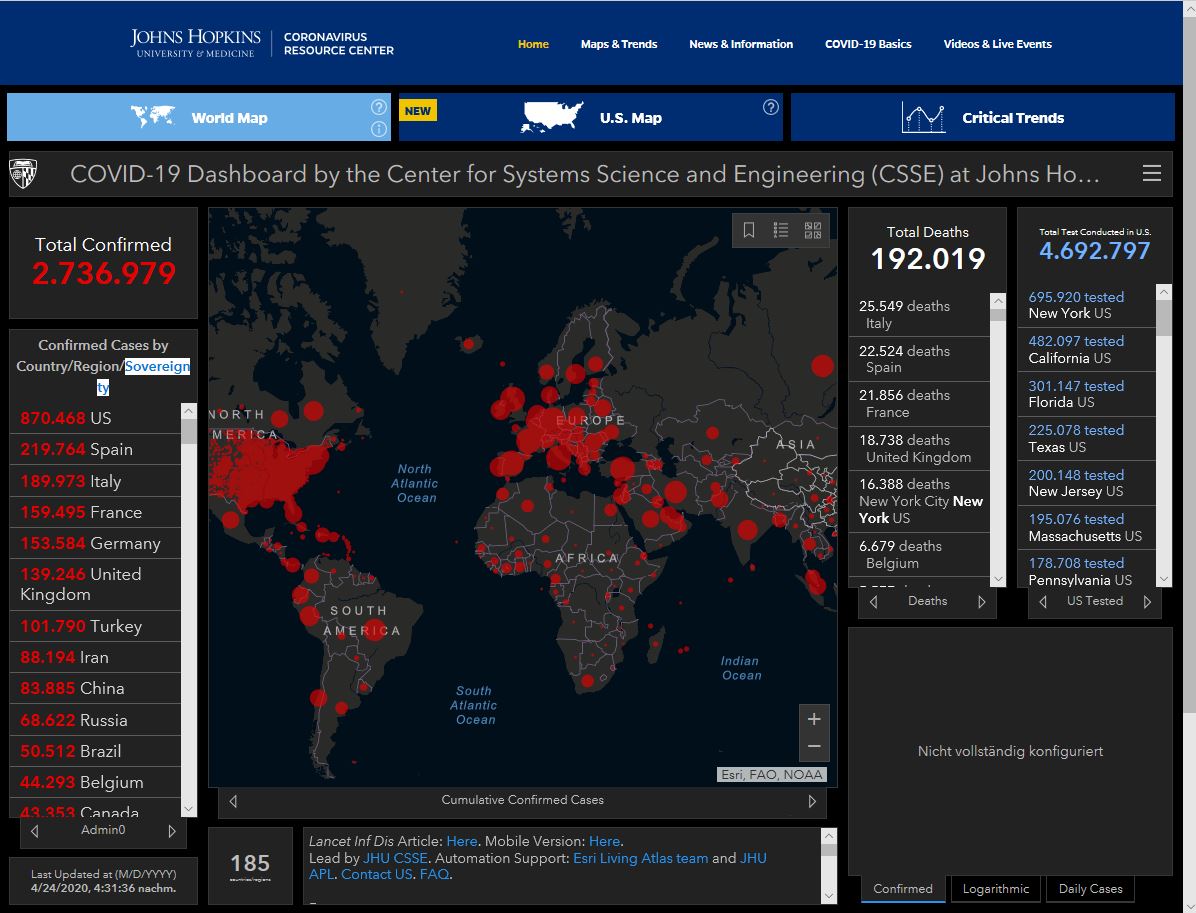
Task: Select '200.148 tested New Jersey US' entry
Action: (x=1086, y=483)
